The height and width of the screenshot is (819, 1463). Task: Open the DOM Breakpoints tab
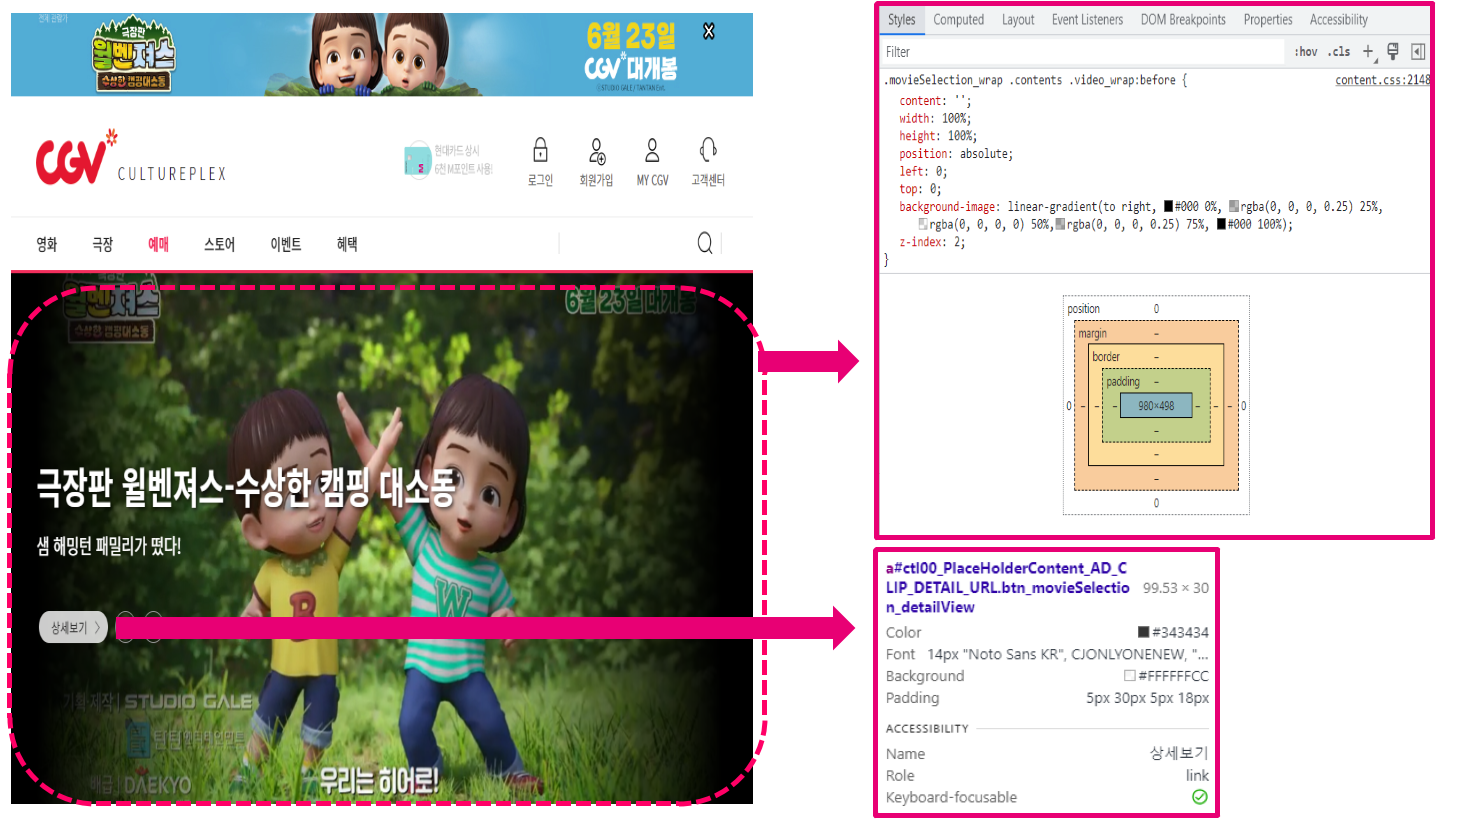tap(1183, 20)
